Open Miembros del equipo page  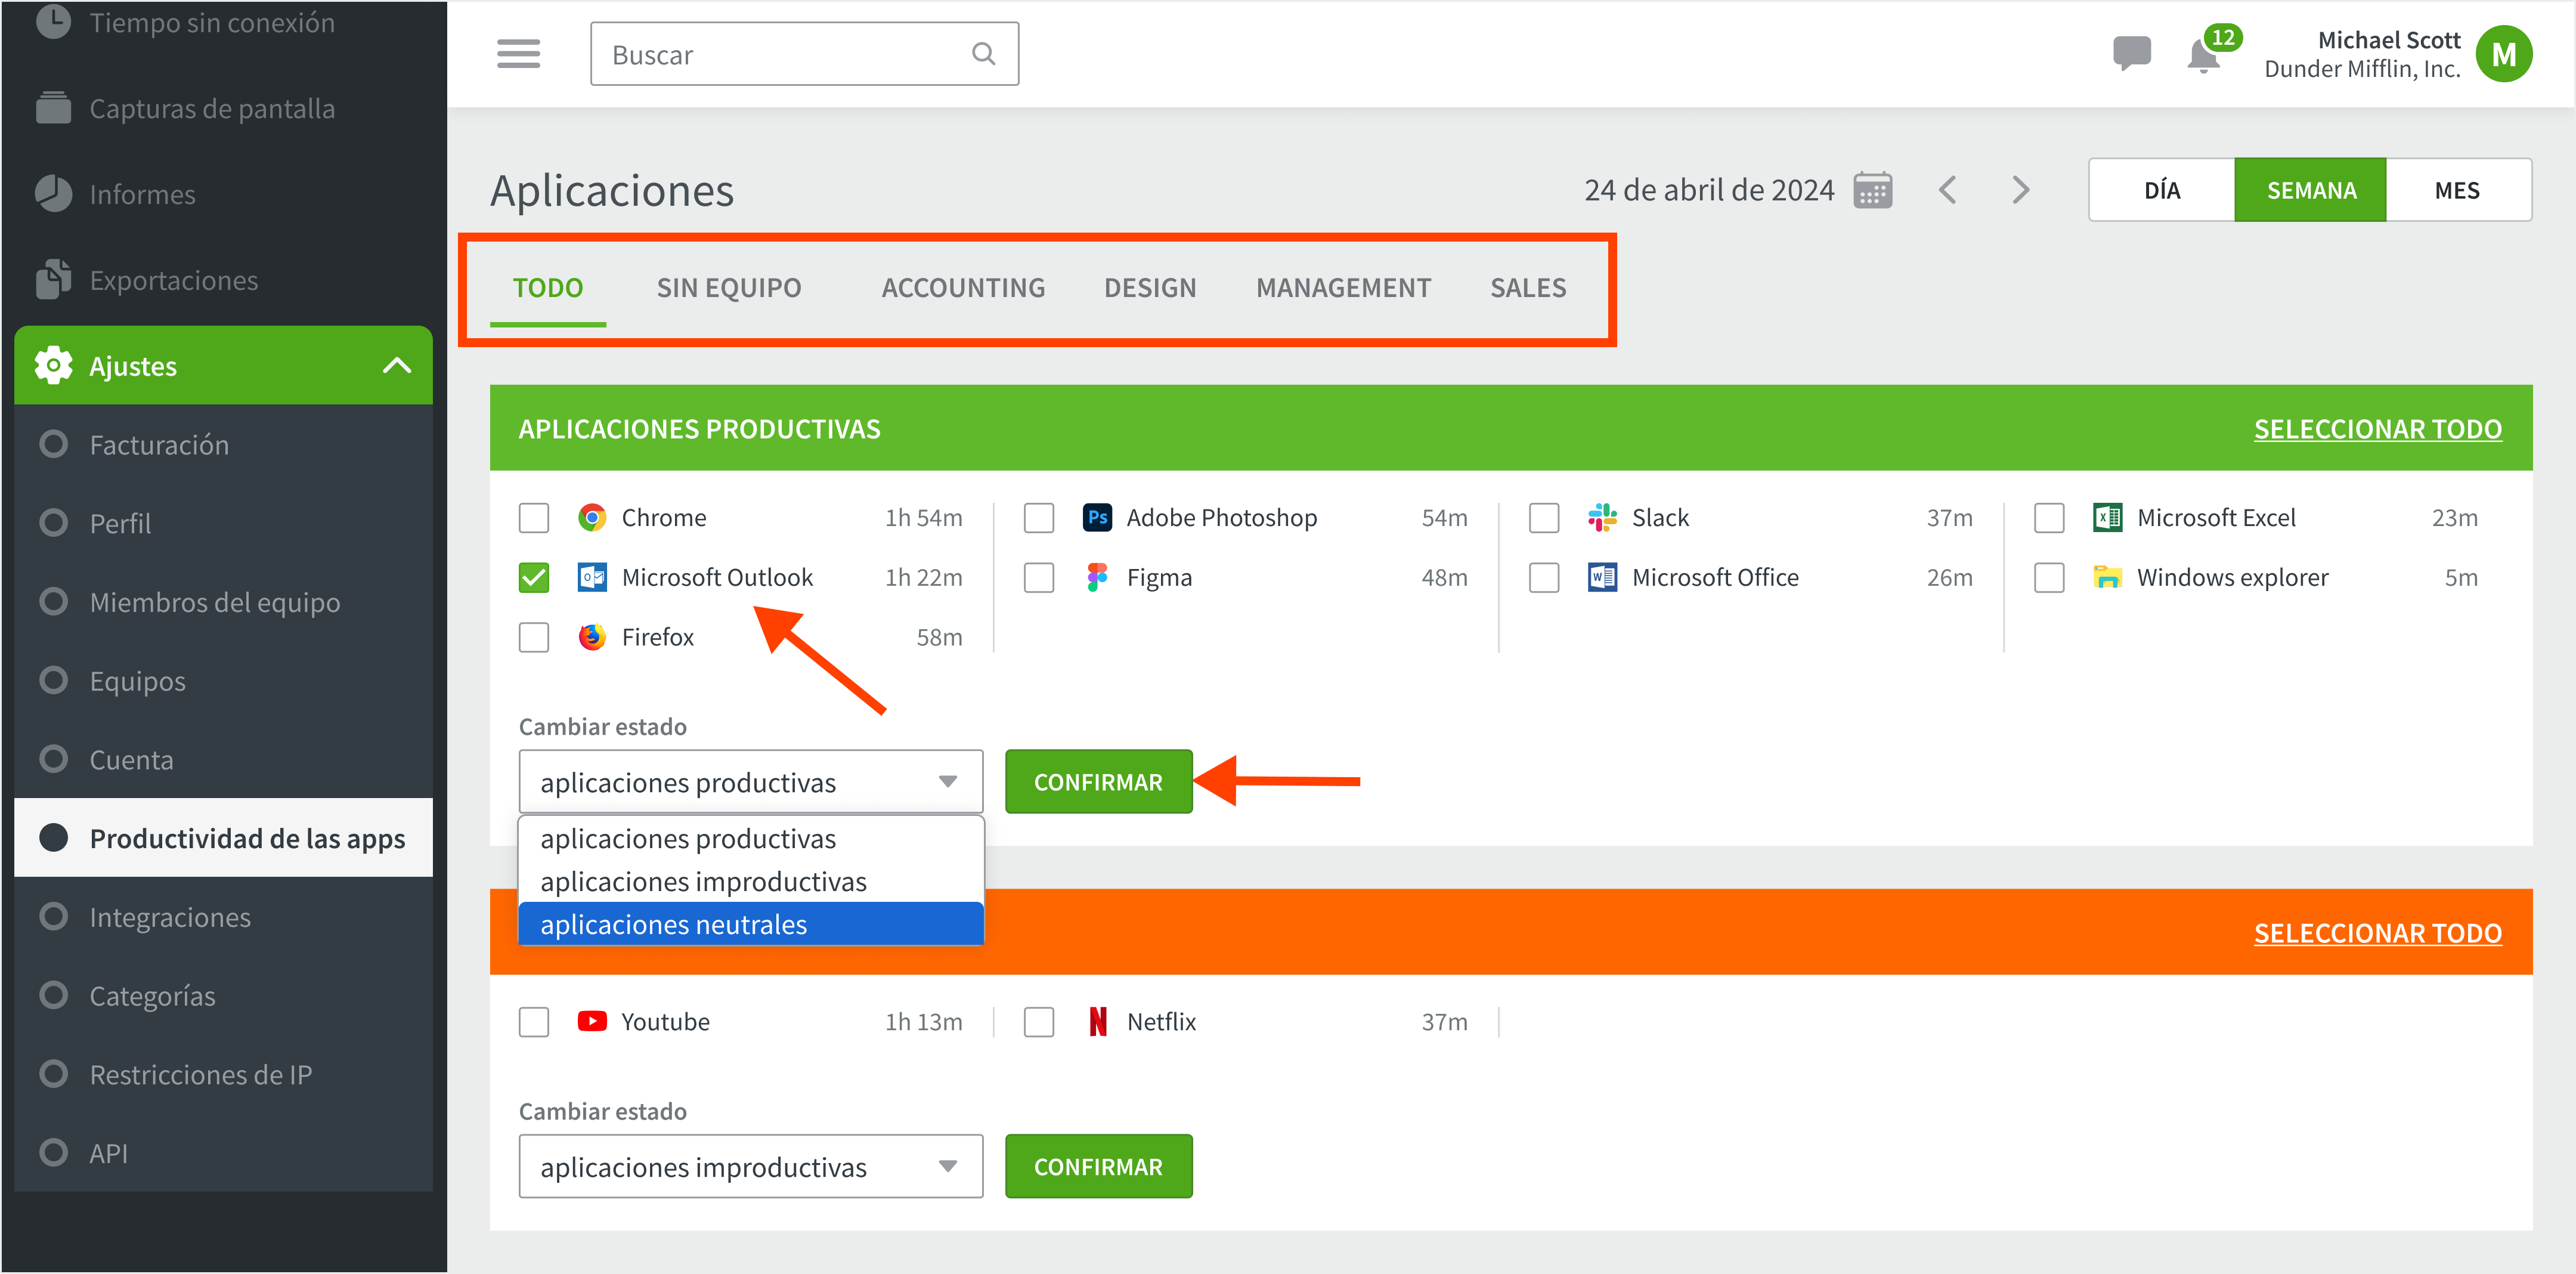pos(224,601)
